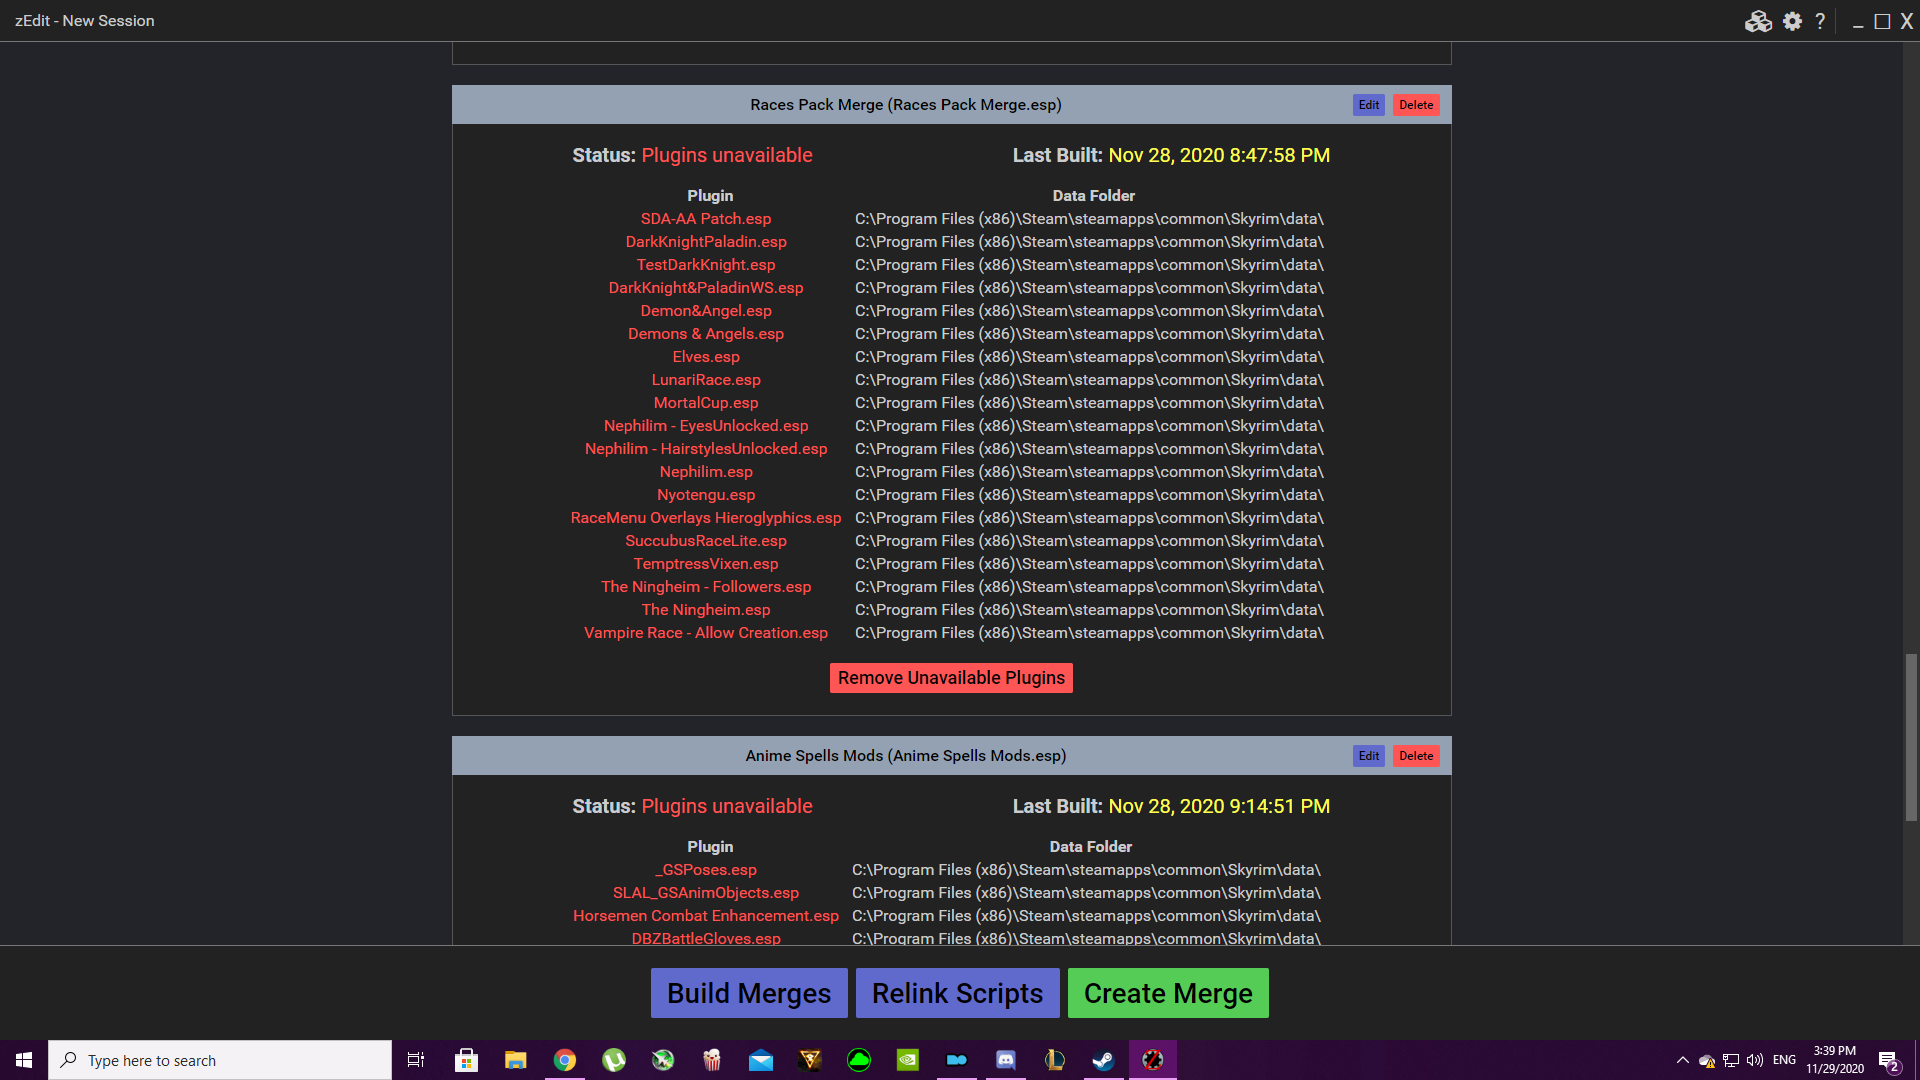Select Nephilim - HairstylesUnlocked.esp plugin
The width and height of the screenshot is (1920, 1080).
coord(706,449)
